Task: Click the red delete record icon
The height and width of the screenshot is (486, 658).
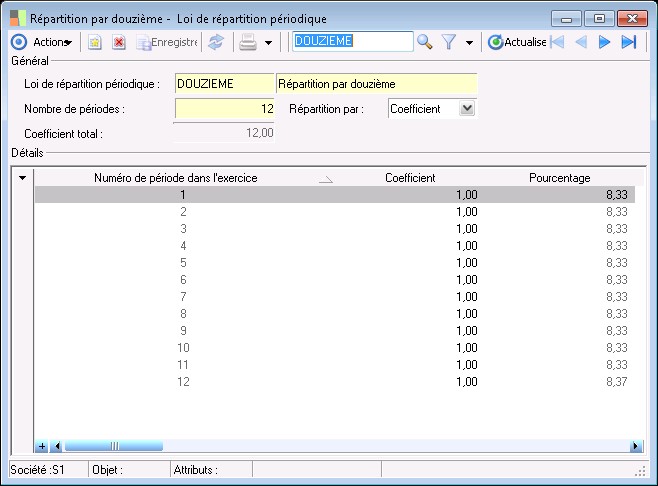Action: (x=118, y=42)
